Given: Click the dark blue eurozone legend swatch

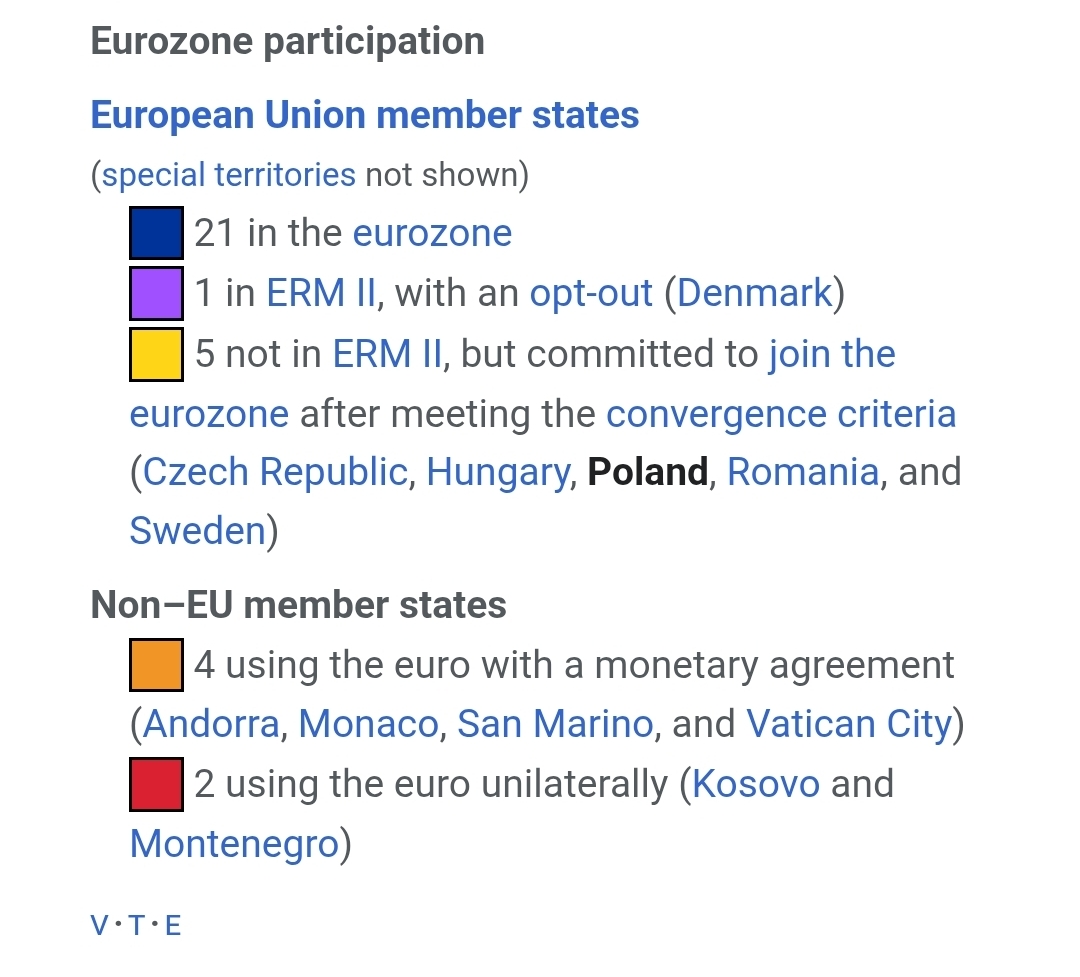Looking at the screenshot, I should point(156,233).
